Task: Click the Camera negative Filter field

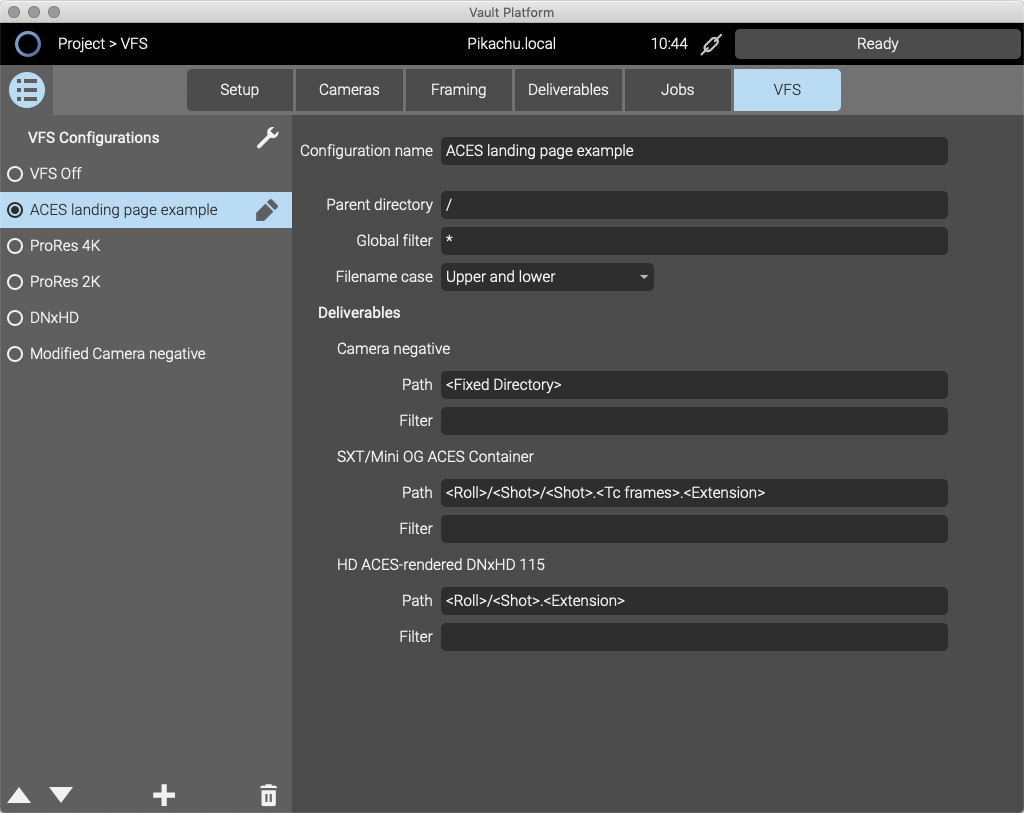Action: coord(693,421)
